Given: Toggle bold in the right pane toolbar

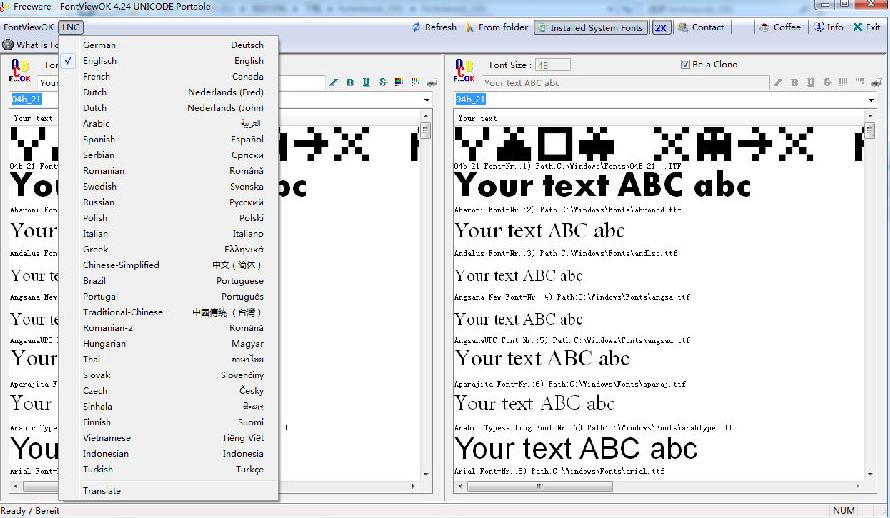Looking at the screenshot, I should click(x=792, y=82).
